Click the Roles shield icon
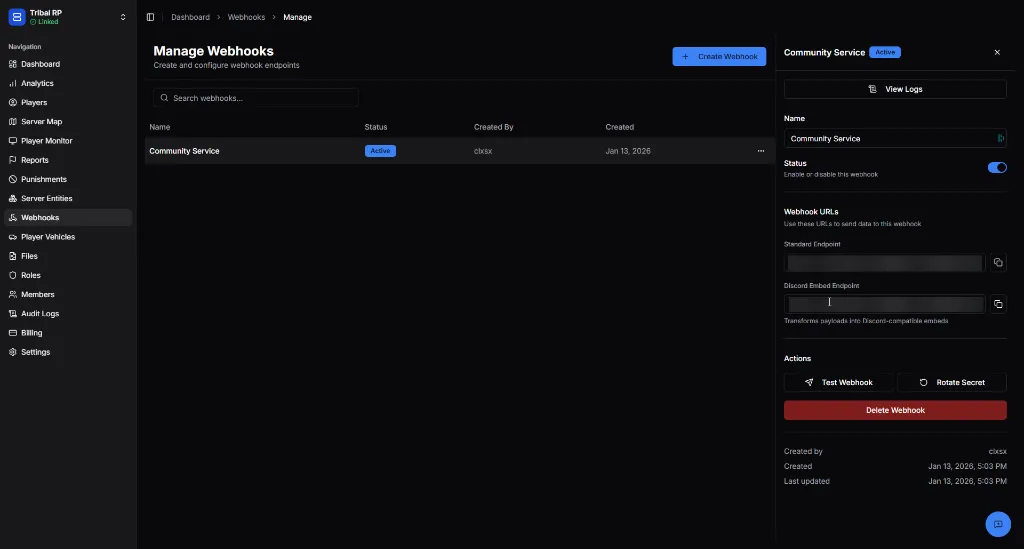1024x549 pixels. point(12,275)
